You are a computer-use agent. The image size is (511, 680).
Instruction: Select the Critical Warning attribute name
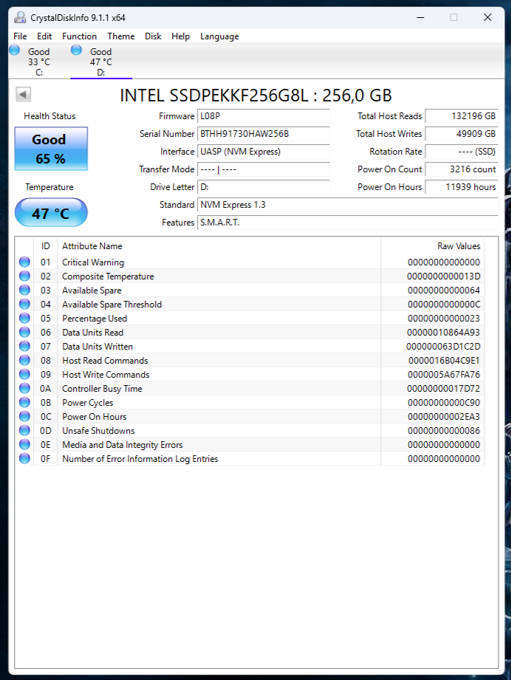tap(93, 262)
